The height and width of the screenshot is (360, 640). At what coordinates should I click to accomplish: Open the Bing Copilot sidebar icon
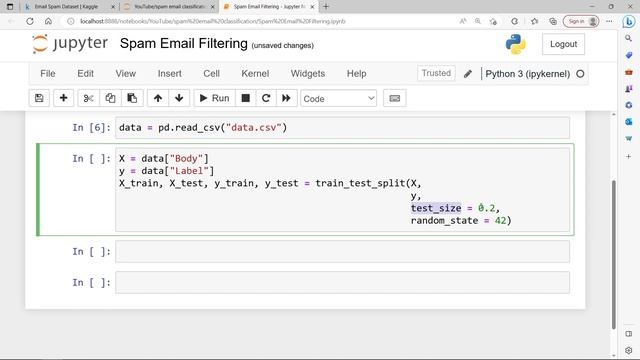629,21
